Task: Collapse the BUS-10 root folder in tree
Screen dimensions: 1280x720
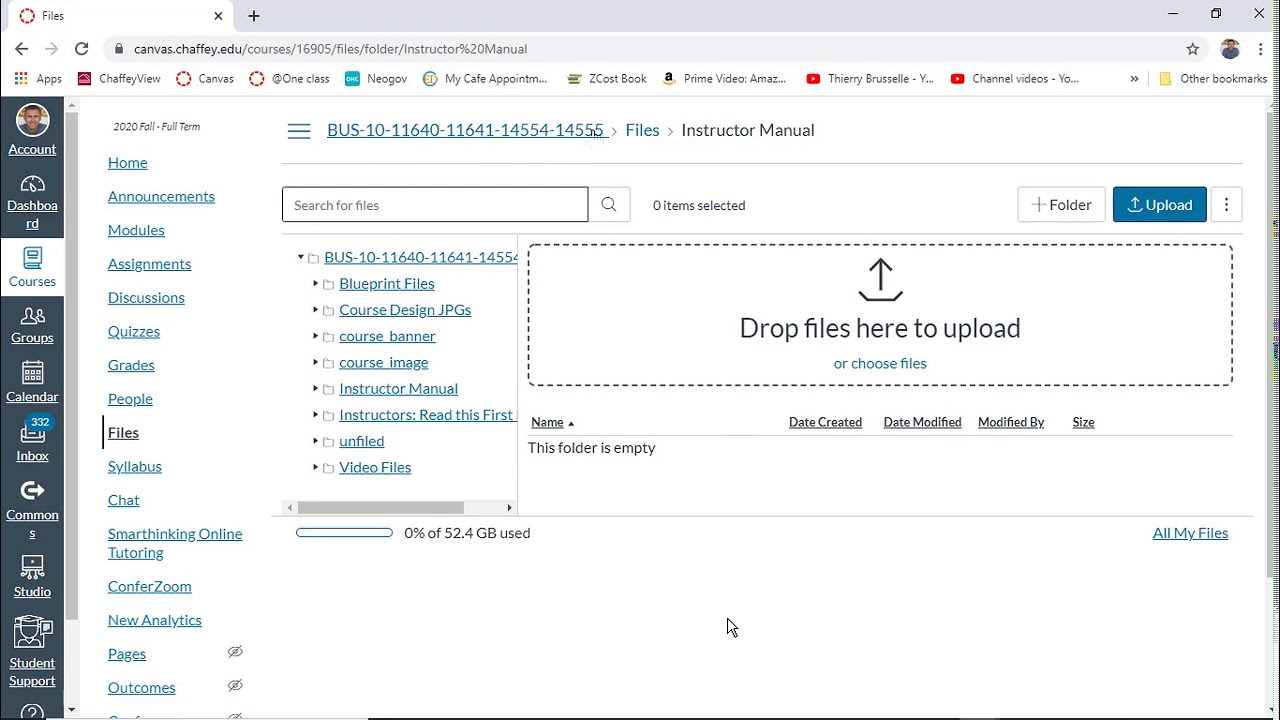Action: 300,258
